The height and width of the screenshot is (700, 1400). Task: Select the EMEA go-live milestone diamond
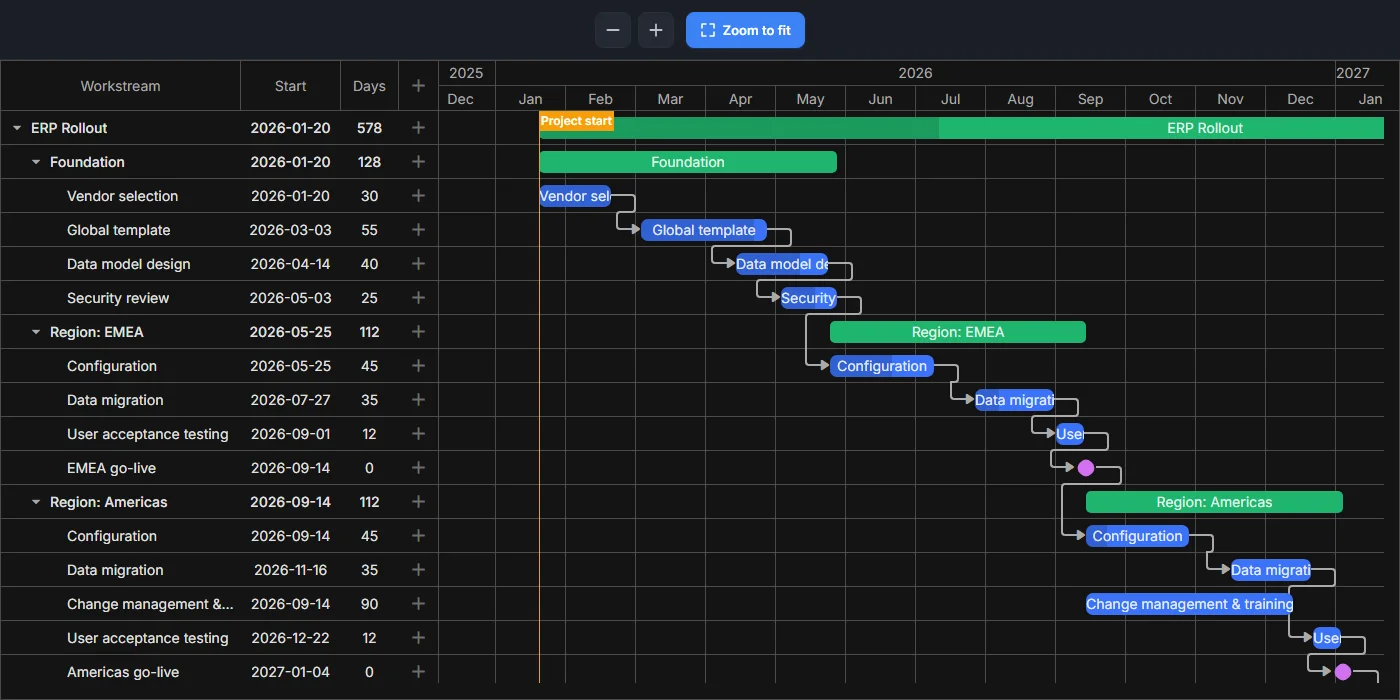1086,468
